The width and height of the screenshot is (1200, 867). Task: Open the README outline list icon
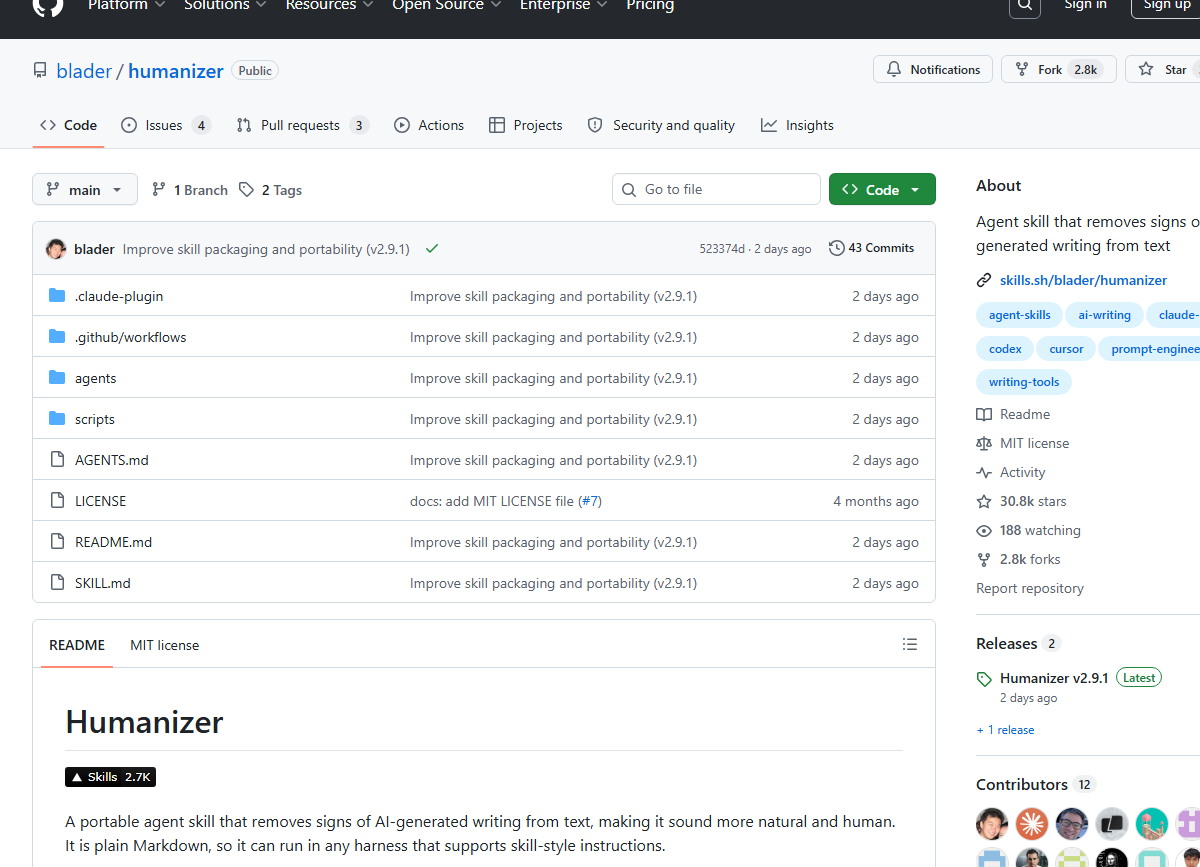pos(910,645)
